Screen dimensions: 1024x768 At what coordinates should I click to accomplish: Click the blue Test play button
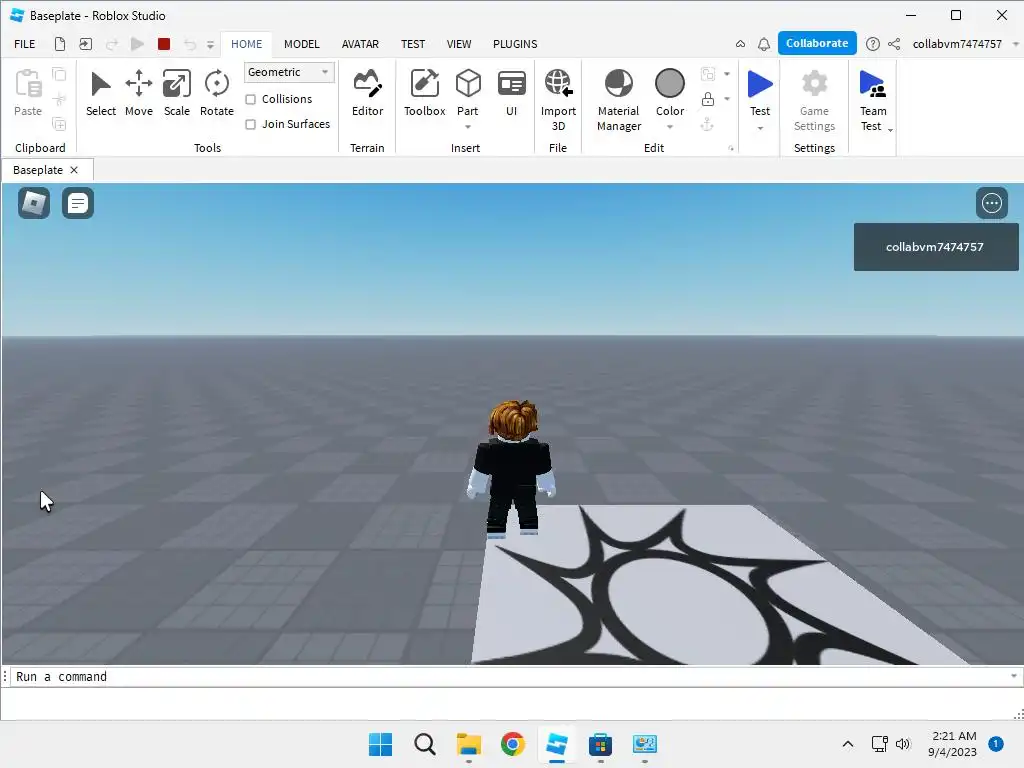[x=760, y=84]
